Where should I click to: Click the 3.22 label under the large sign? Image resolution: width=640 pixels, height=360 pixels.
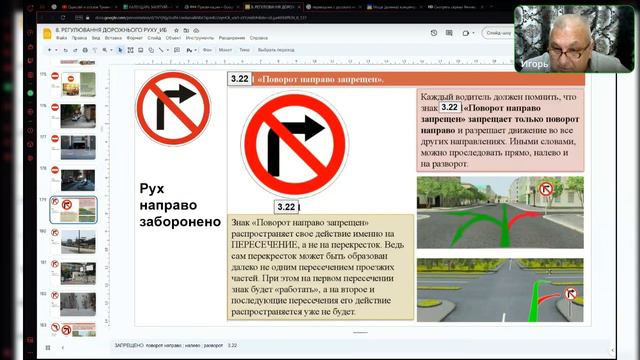(286, 207)
